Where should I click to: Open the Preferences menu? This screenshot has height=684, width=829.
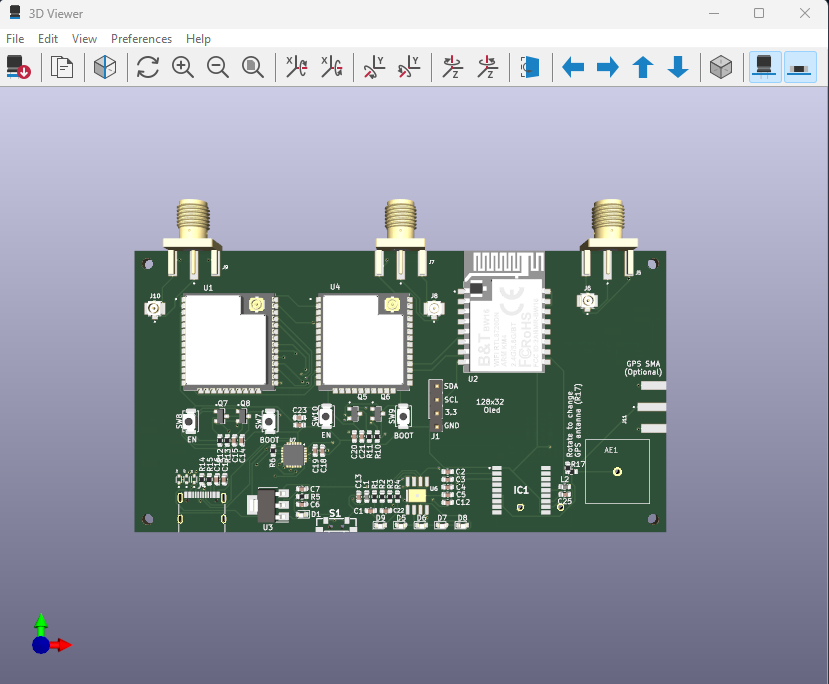point(141,39)
